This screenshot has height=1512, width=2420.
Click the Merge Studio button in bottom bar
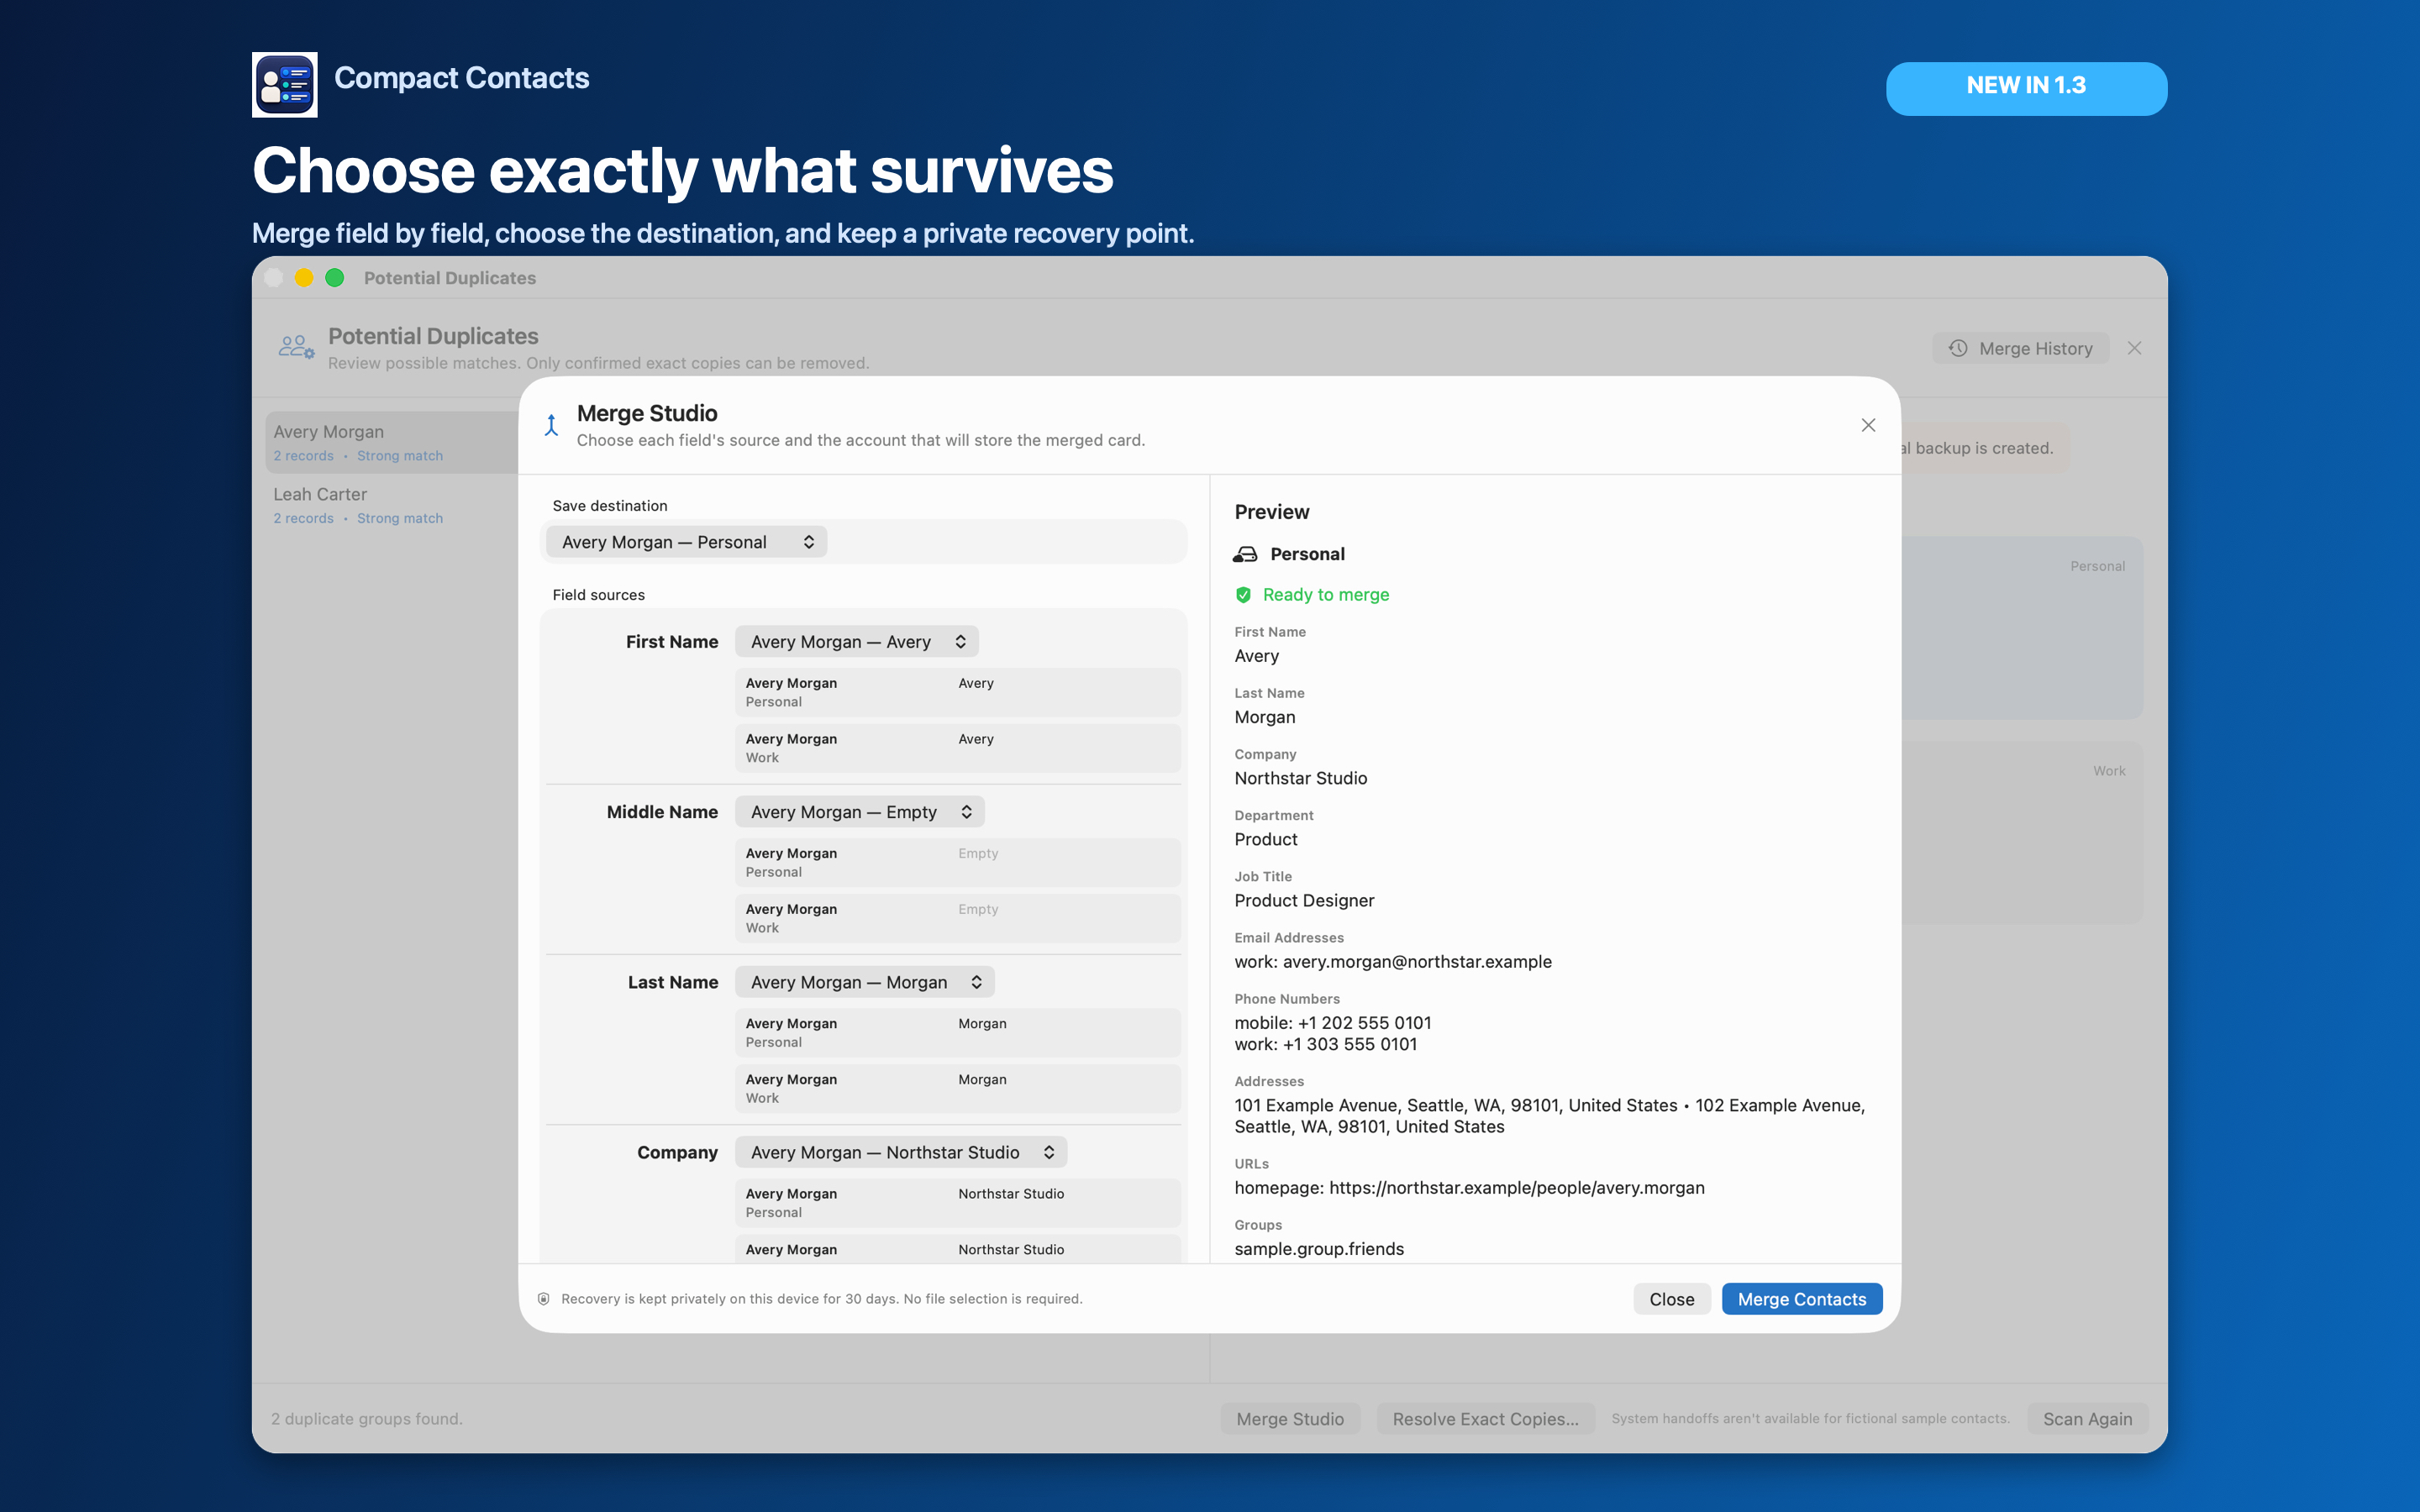(1290, 1419)
